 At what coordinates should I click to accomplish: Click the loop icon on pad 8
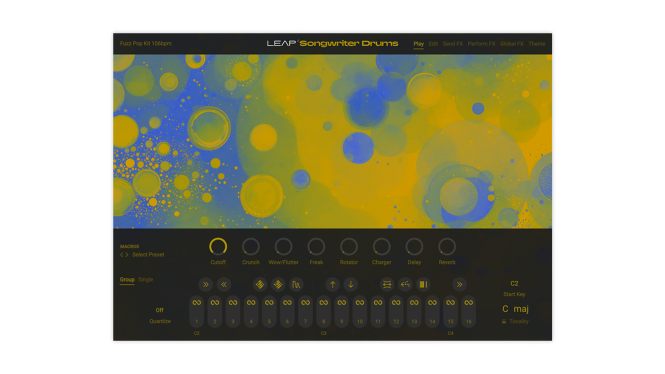coord(324,302)
